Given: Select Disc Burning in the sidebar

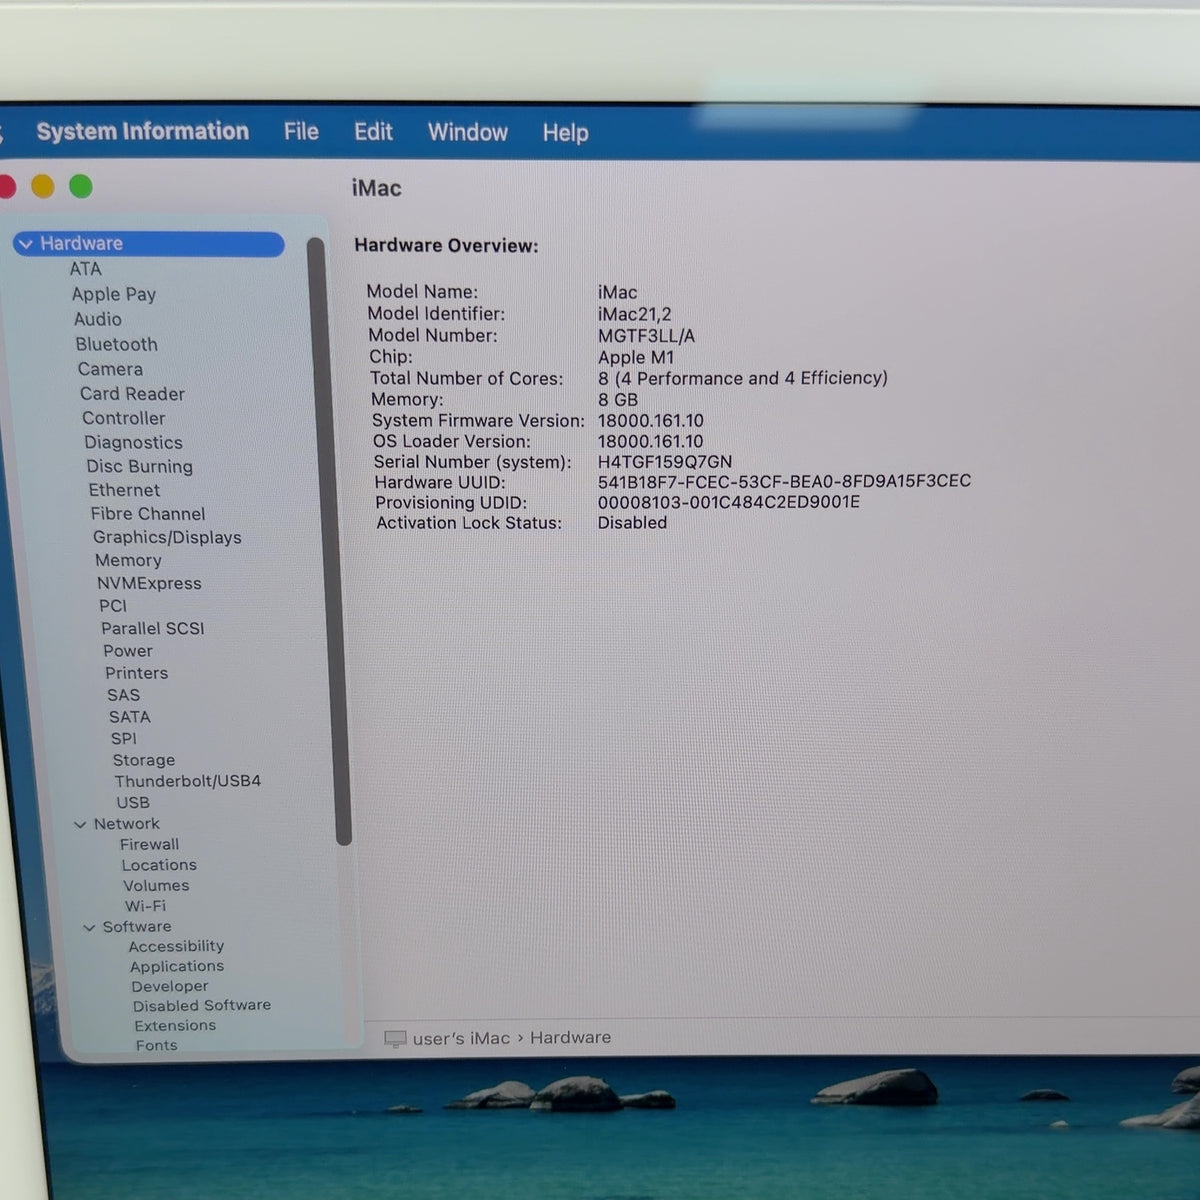Looking at the screenshot, I should [x=139, y=466].
